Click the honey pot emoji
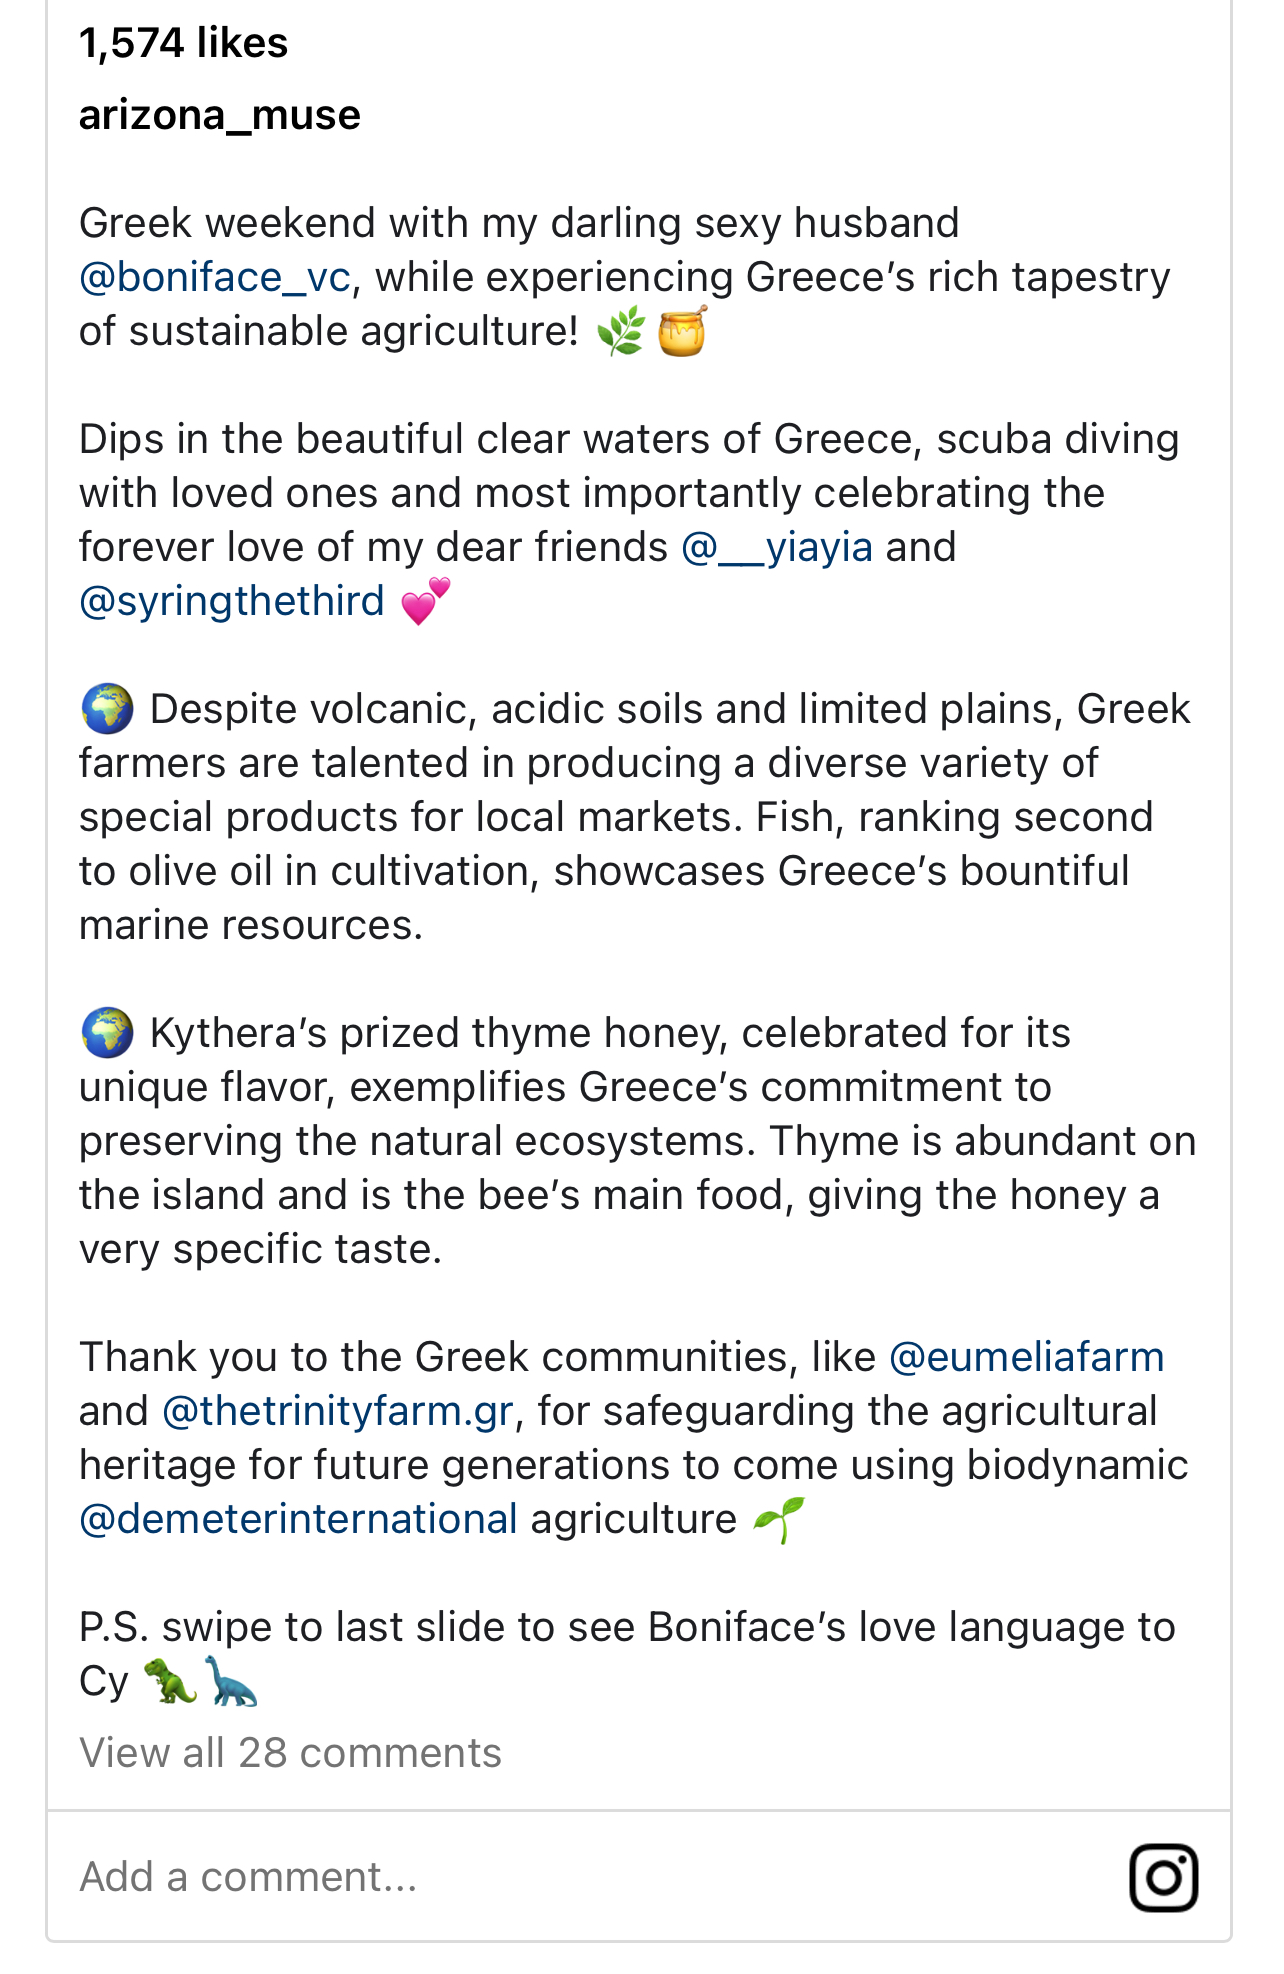This screenshot has height=1974, width=1284. click(682, 332)
